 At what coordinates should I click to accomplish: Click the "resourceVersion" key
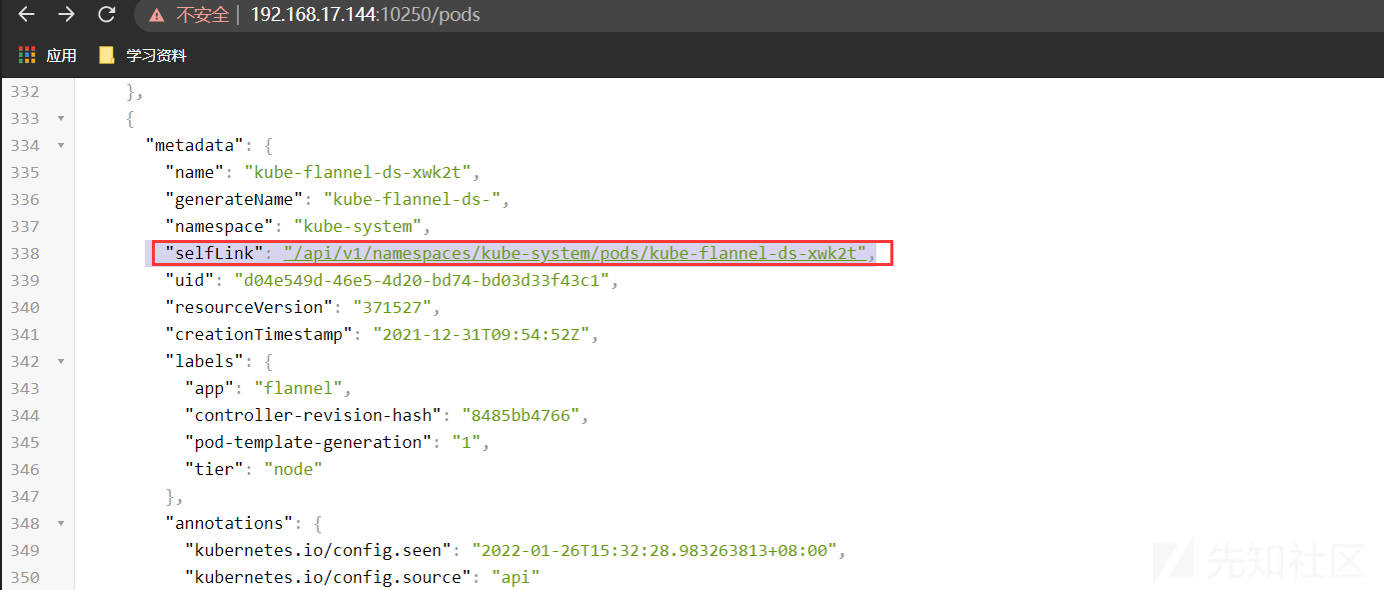pyautogui.click(x=249, y=307)
